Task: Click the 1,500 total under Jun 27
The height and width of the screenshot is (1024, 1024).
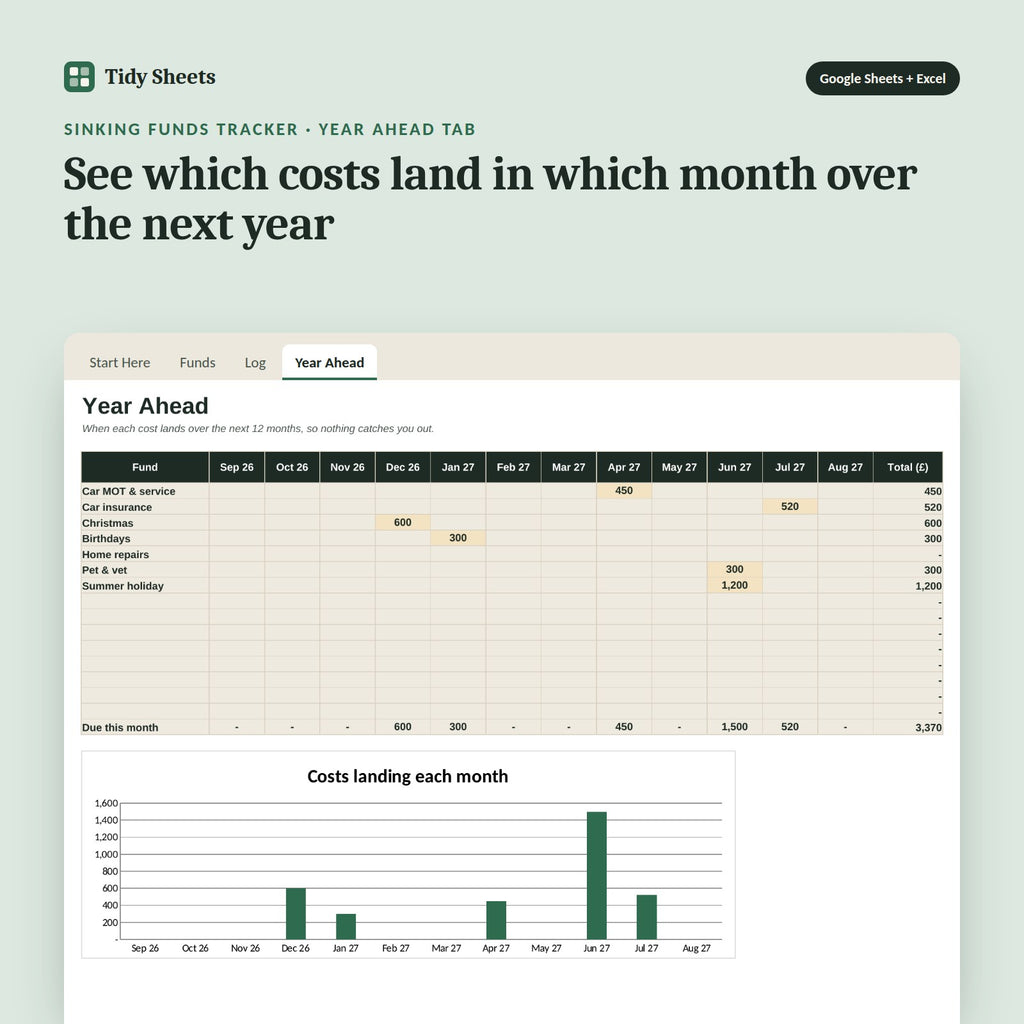Action: pos(735,727)
